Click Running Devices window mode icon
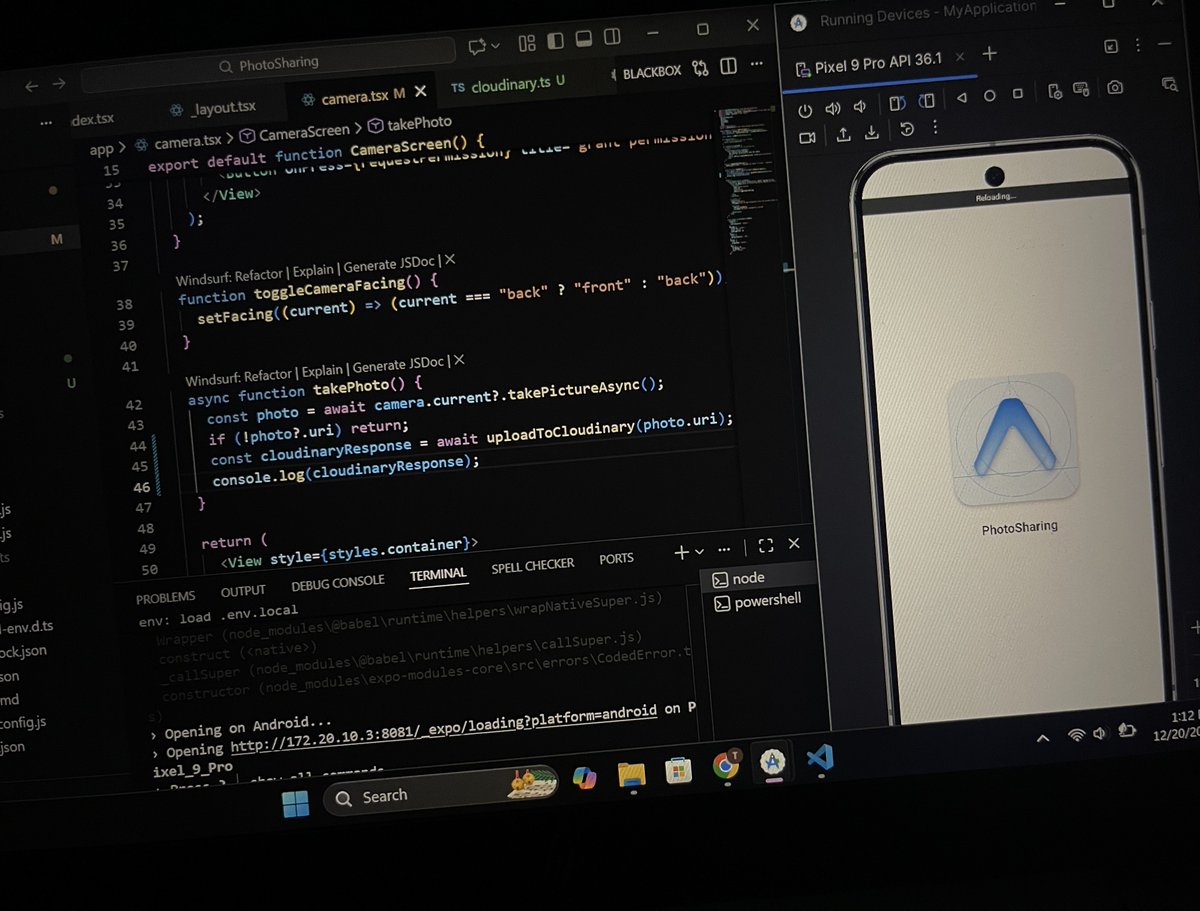The image size is (1200, 911). [1111, 46]
